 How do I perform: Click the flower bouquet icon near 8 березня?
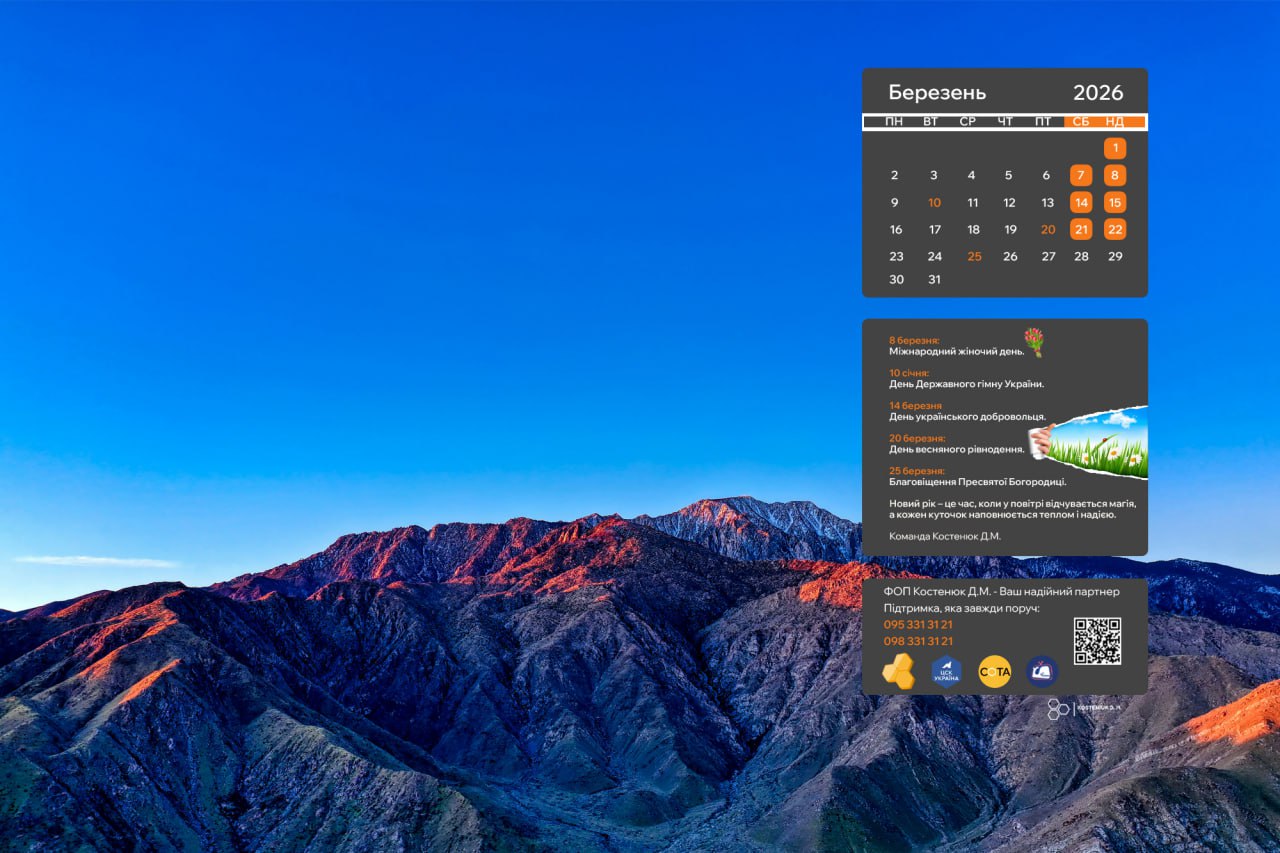1033,342
